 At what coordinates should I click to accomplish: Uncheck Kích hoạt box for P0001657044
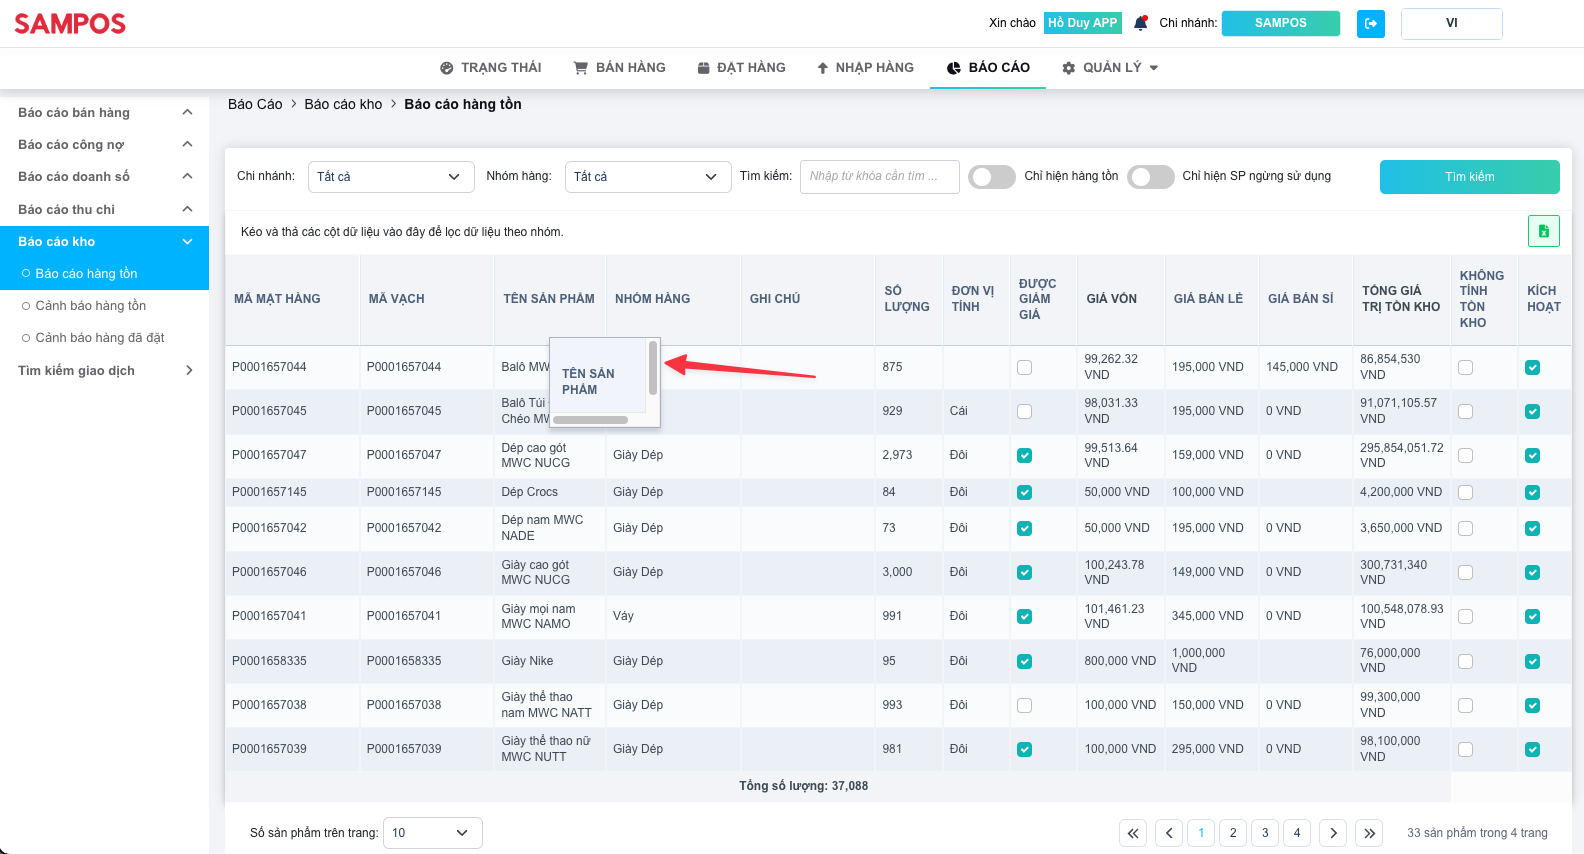[1532, 368]
